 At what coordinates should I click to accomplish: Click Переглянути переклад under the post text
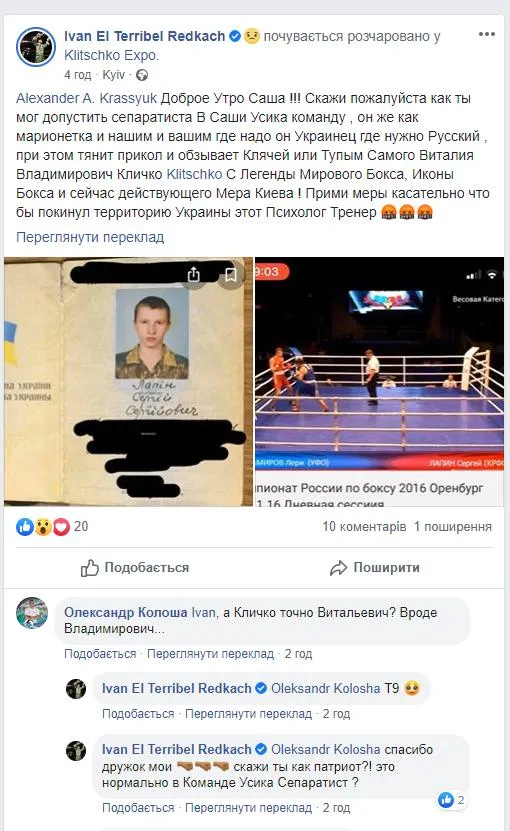(90, 237)
